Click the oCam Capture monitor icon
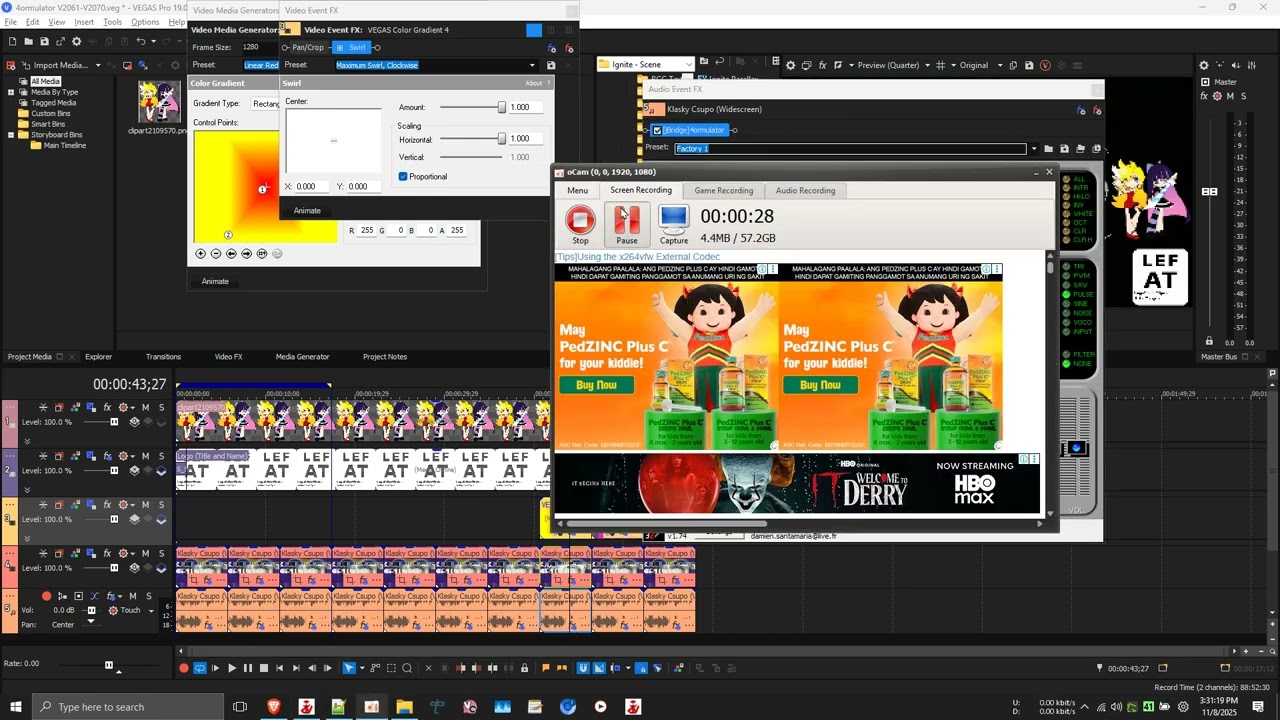The height and width of the screenshot is (720, 1280). [674, 224]
